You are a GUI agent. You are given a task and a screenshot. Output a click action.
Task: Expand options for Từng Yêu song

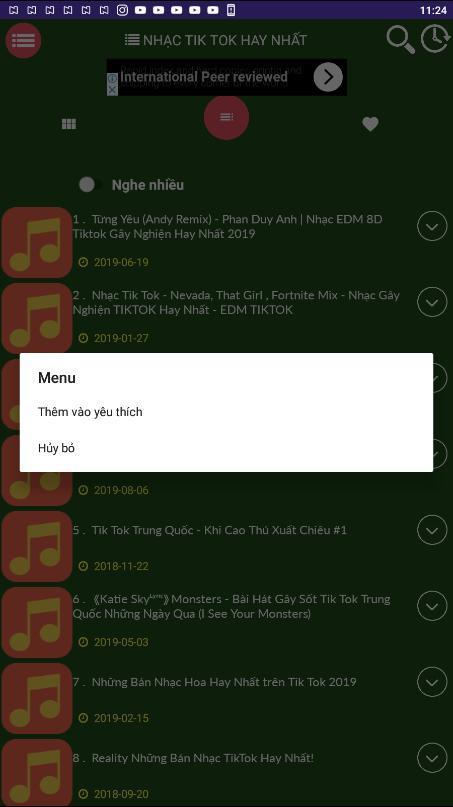(x=432, y=226)
